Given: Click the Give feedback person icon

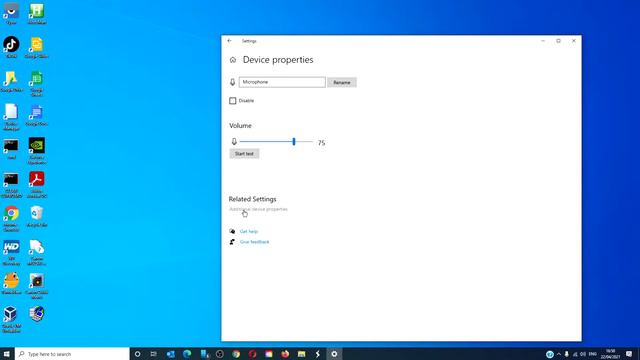Looking at the screenshot, I should 232,242.
